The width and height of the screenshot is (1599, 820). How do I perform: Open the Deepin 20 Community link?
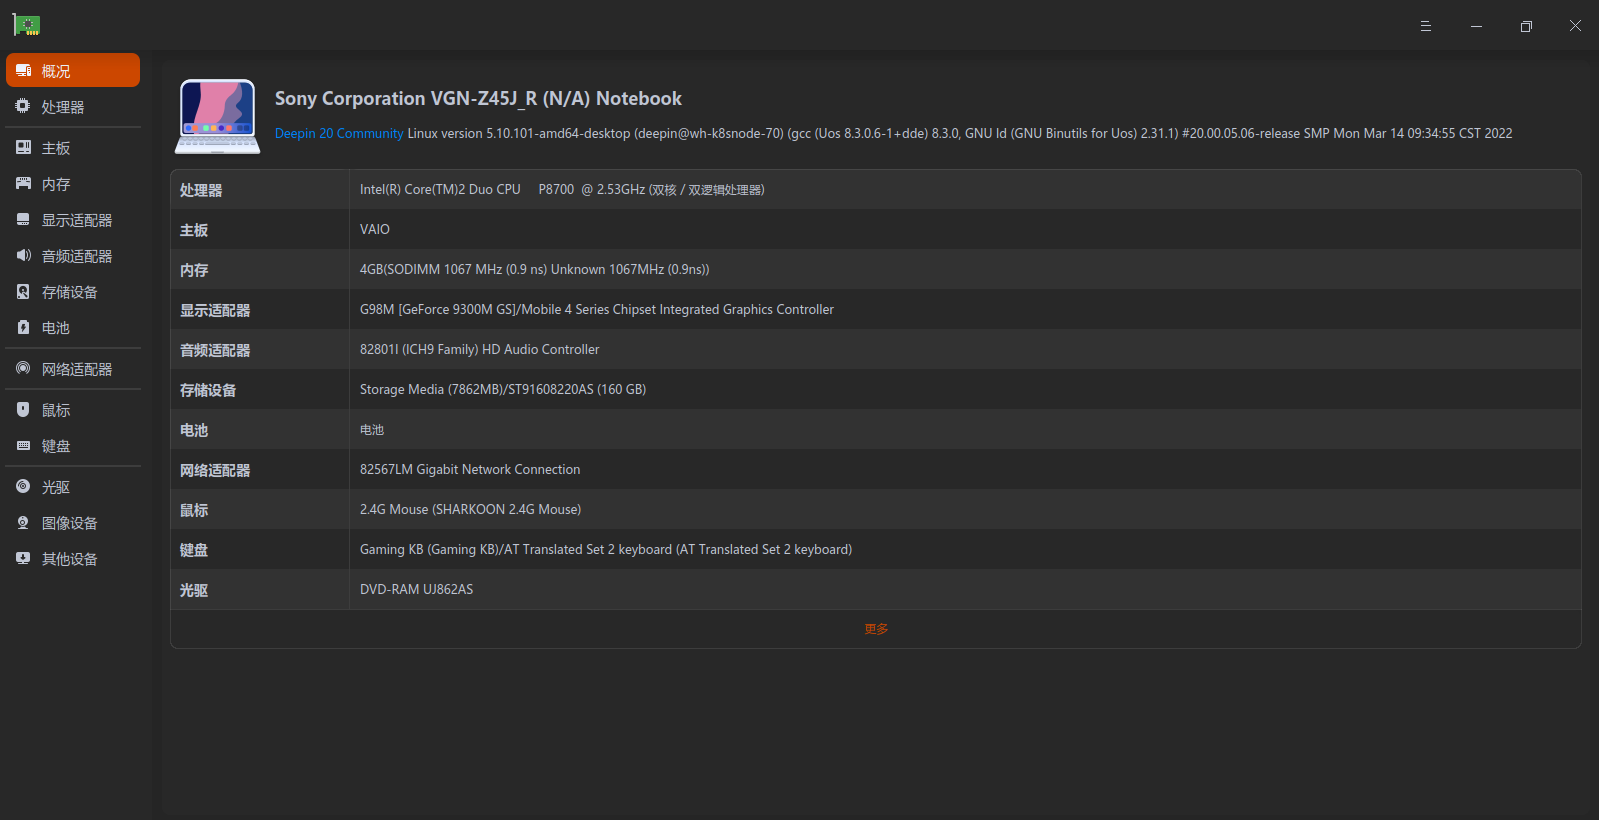coord(339,134)
